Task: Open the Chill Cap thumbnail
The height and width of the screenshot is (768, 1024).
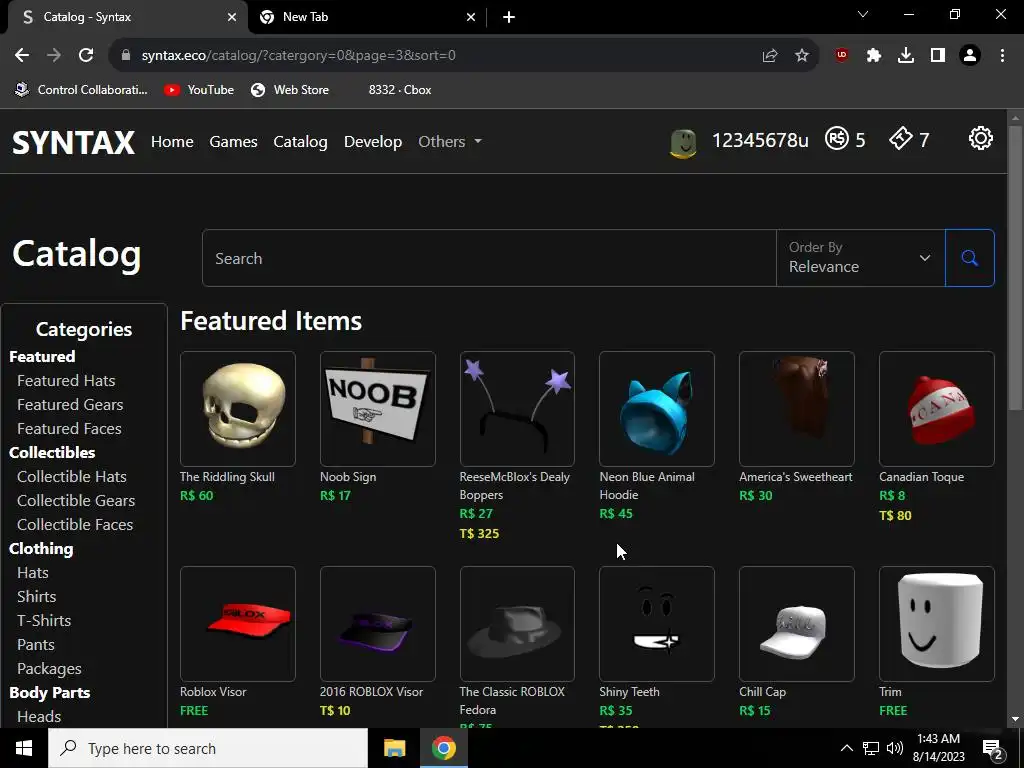Action: click(x=797, y=624)
